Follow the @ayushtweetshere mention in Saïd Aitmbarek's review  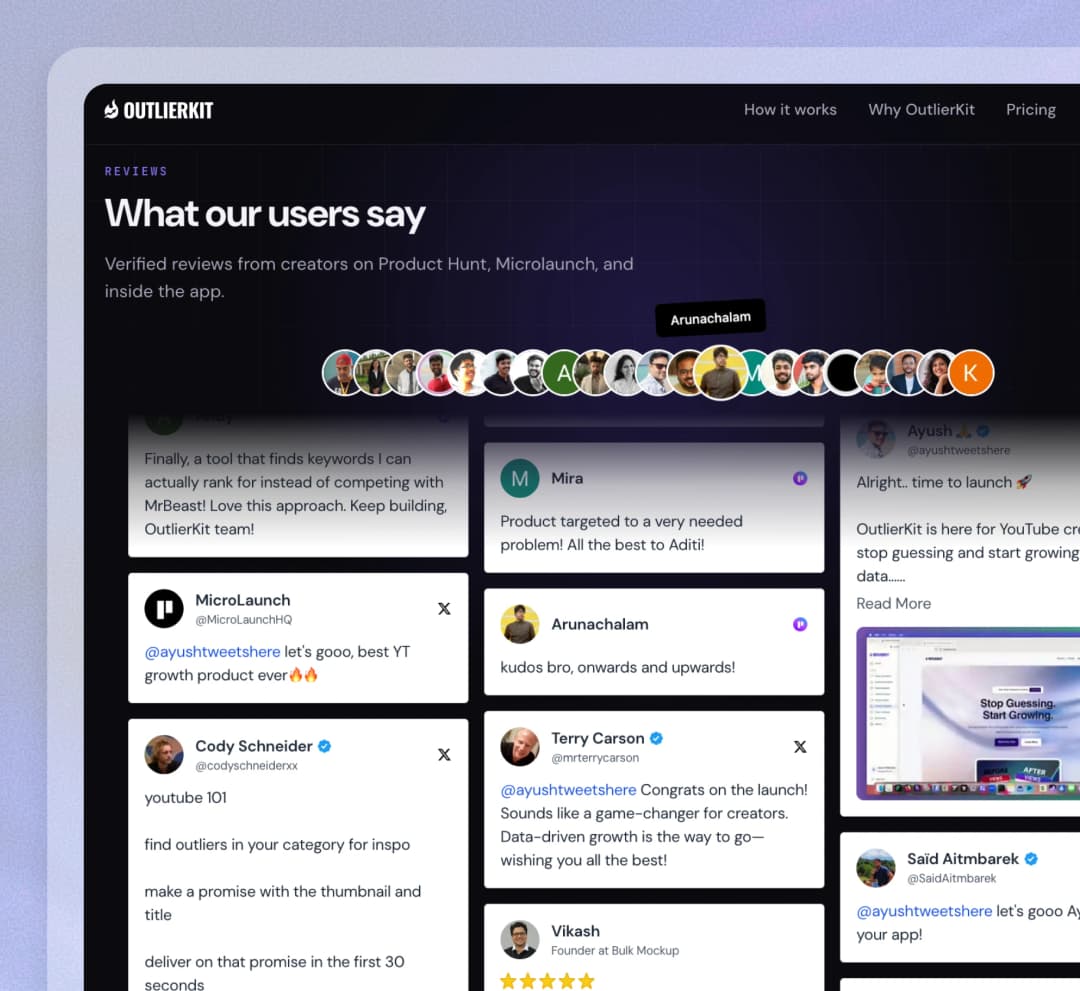tap(924, 911)
